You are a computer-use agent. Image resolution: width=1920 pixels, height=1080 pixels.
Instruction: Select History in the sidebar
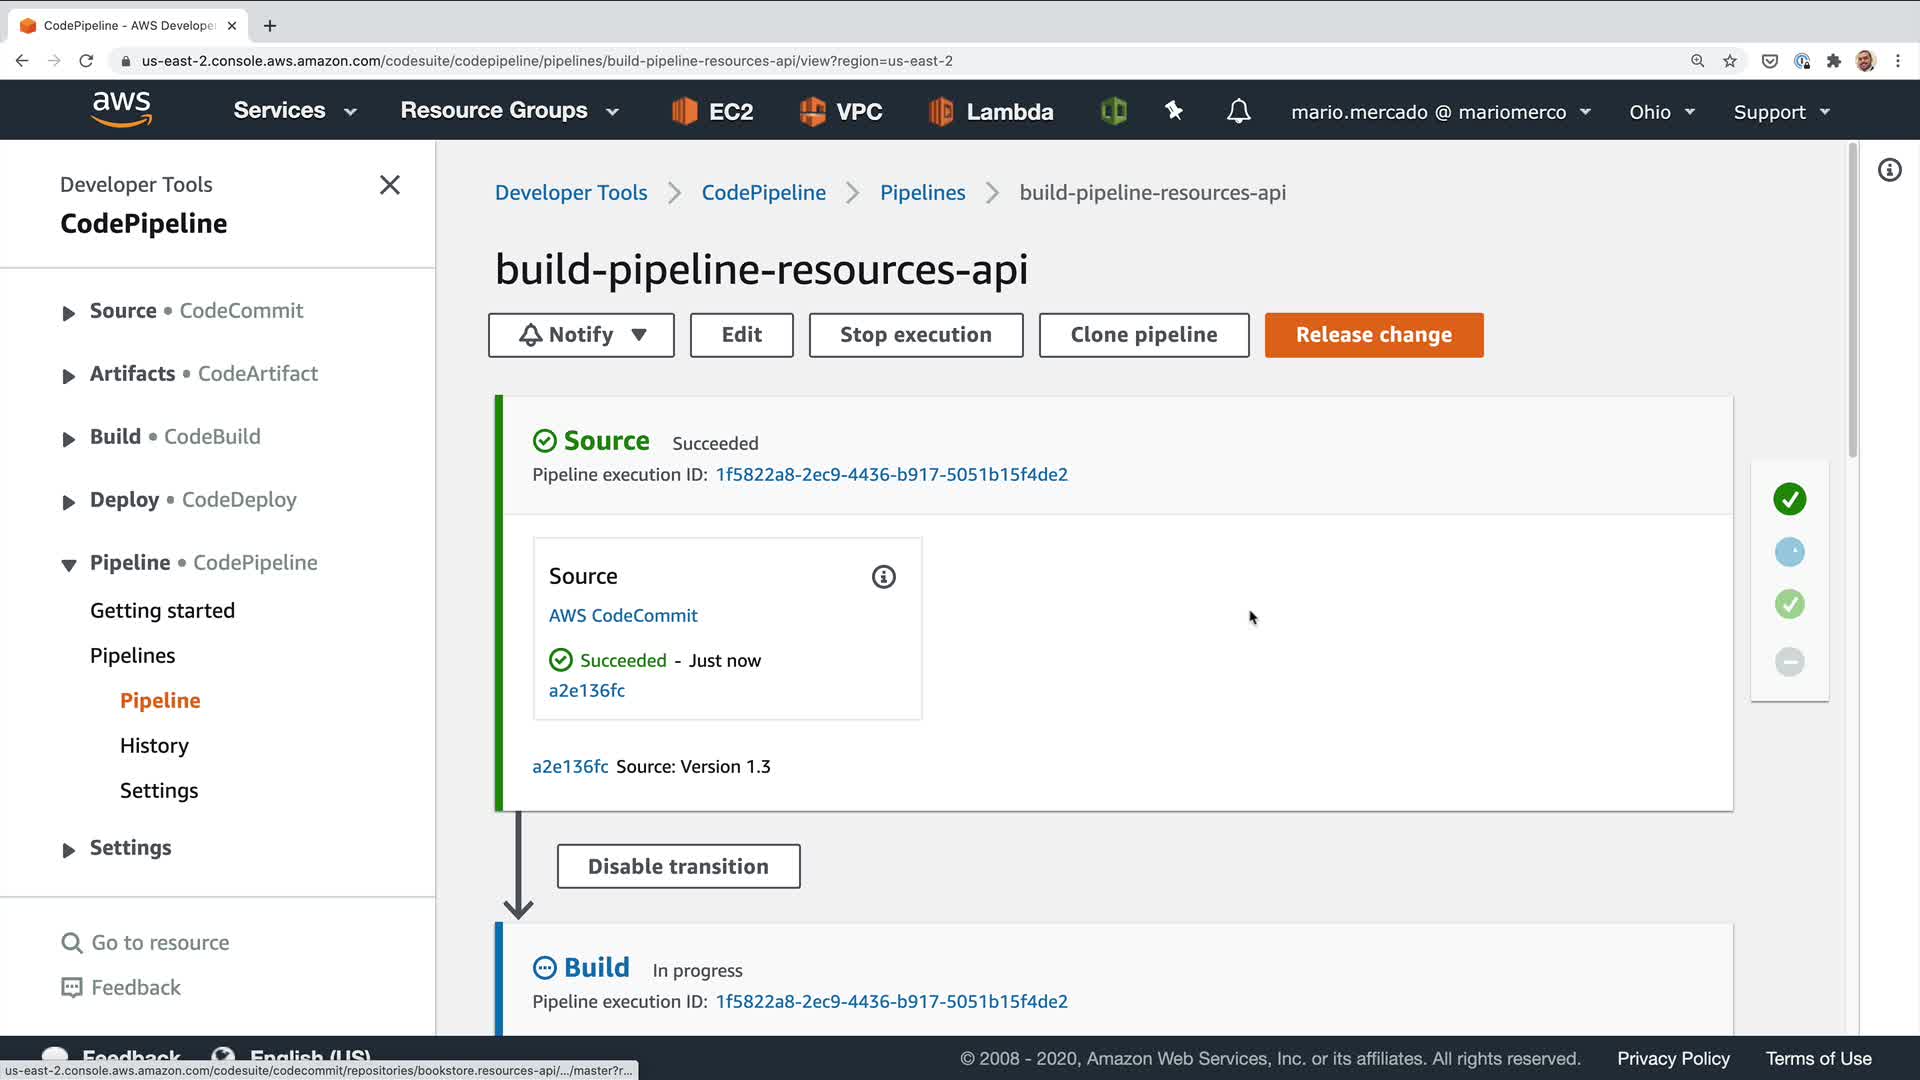(154, 746)
